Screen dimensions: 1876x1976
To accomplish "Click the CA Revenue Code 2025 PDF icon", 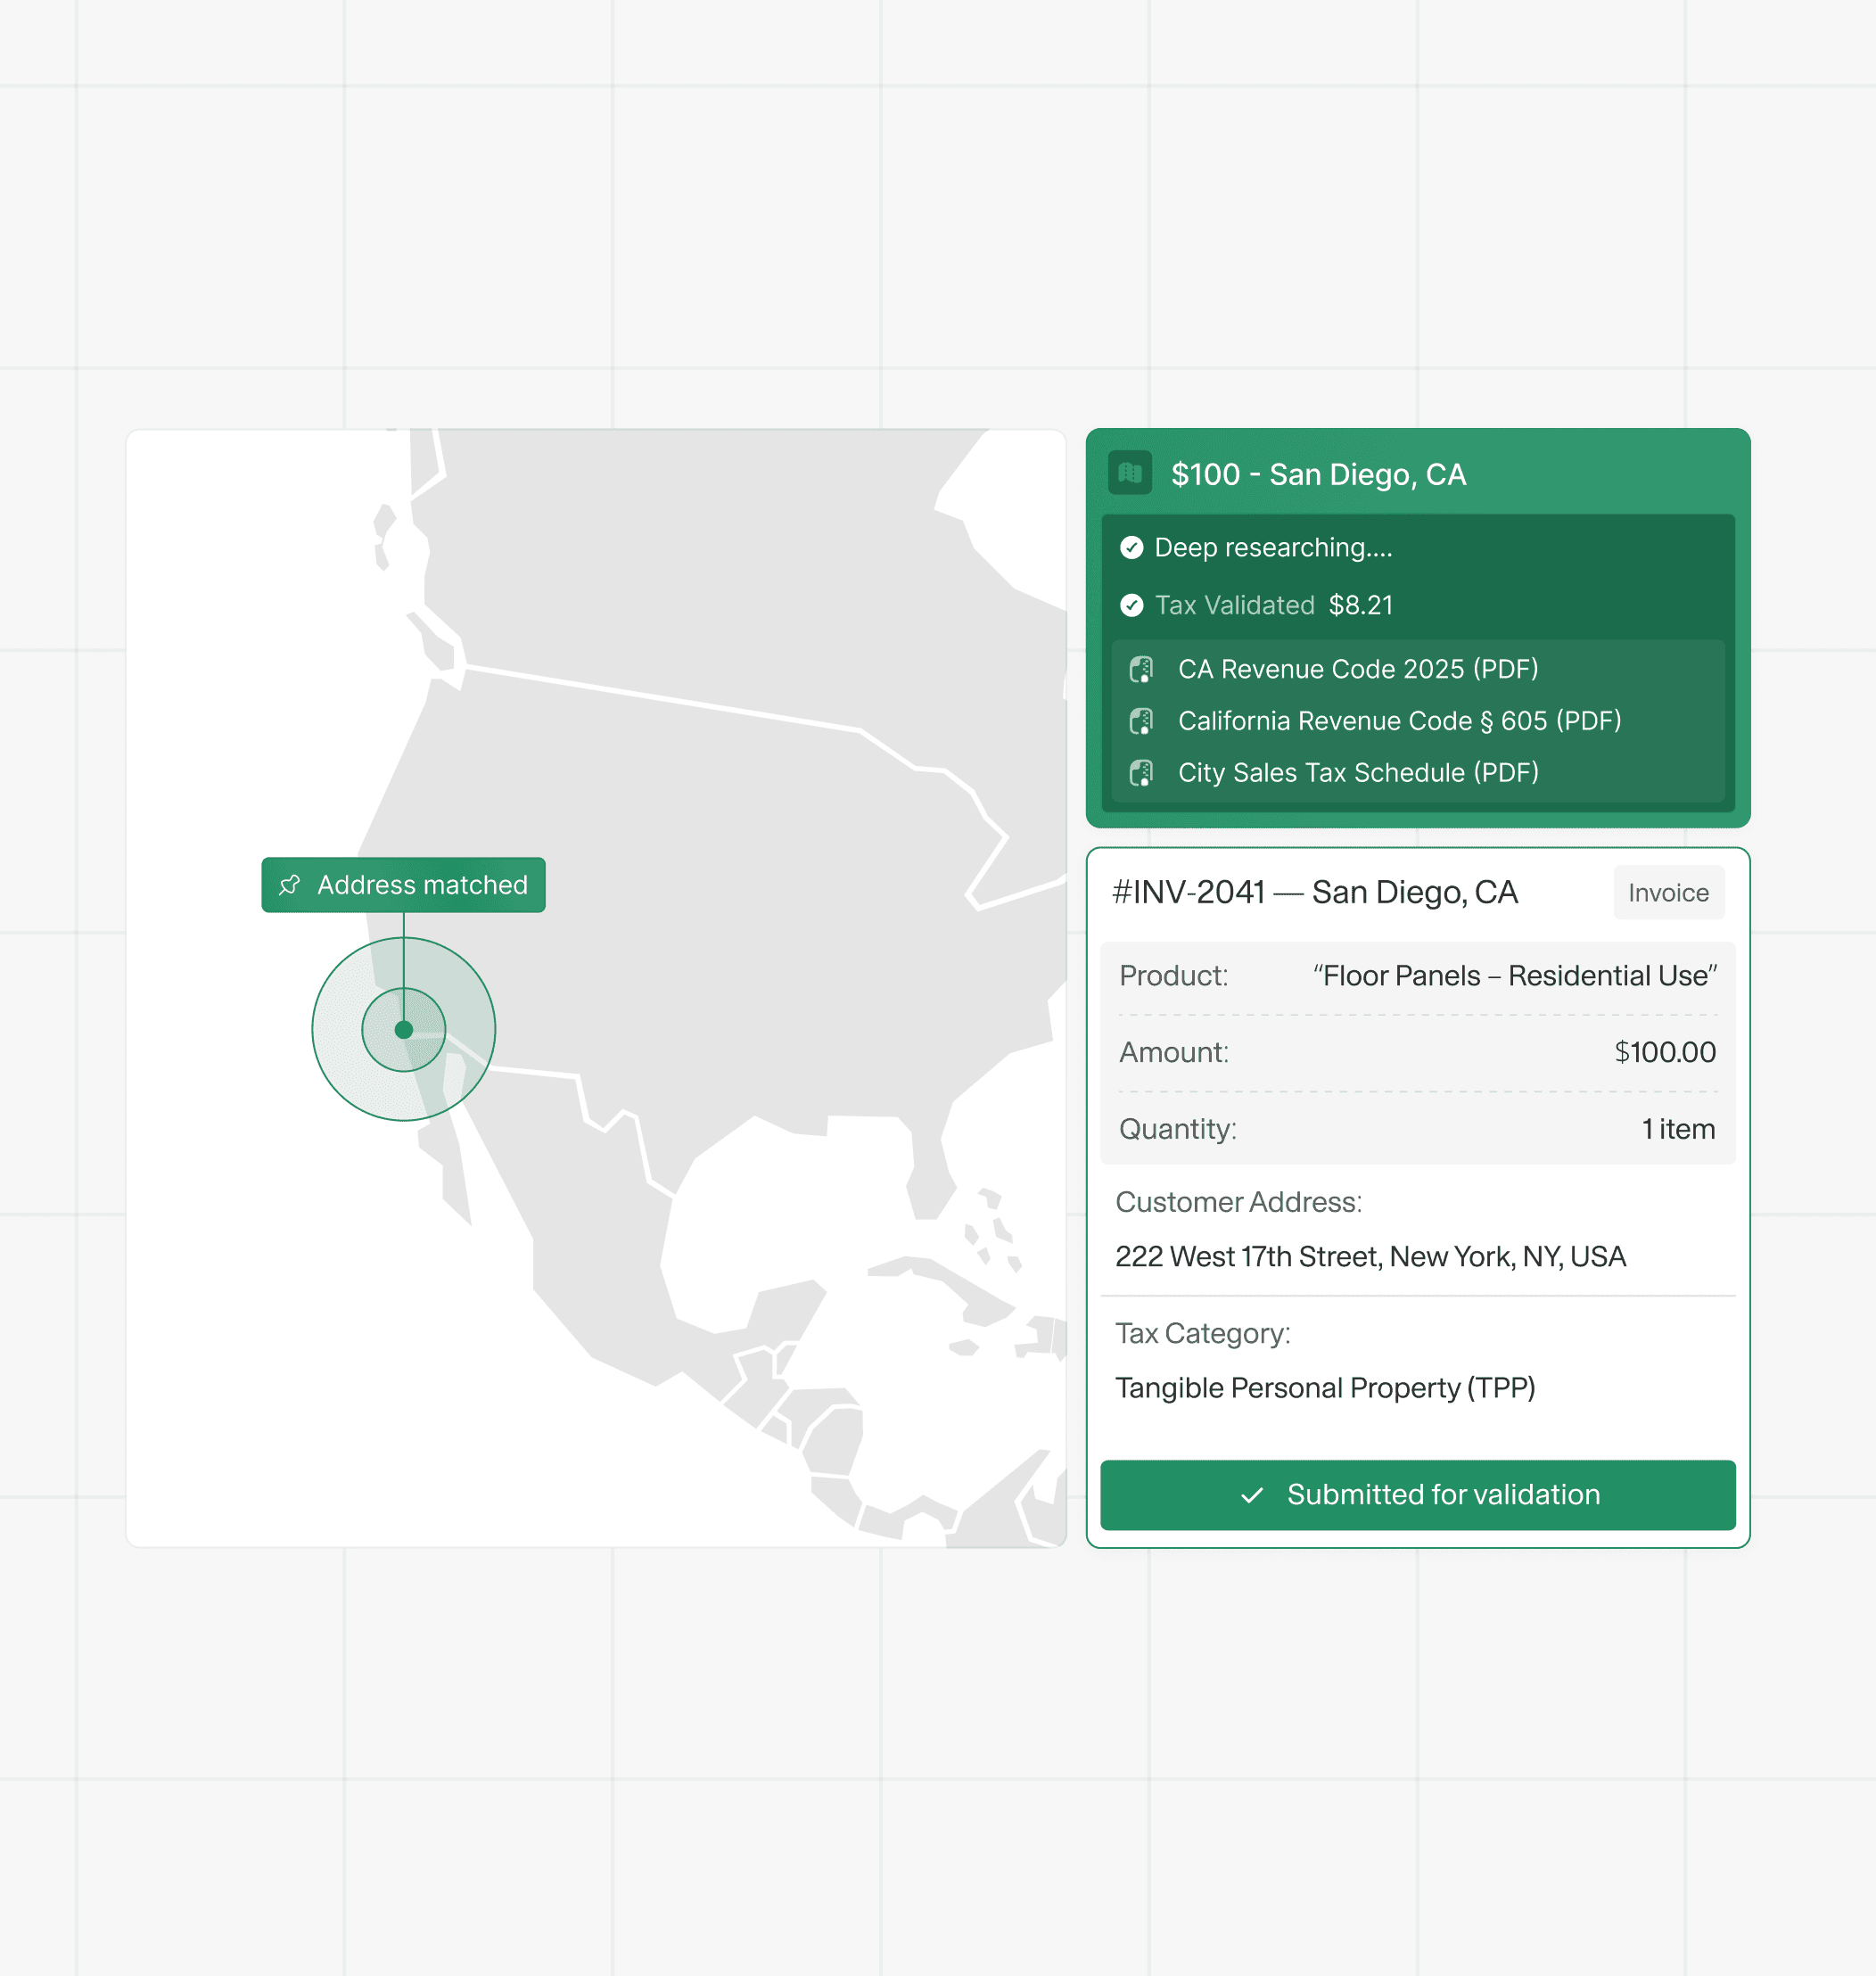I will 1141,669.
